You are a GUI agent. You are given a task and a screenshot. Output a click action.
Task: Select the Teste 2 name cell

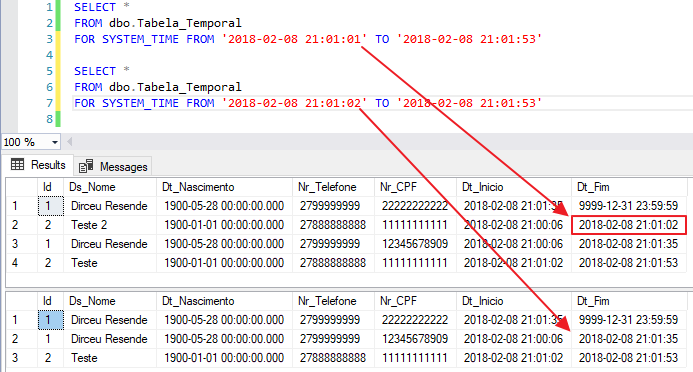tap(110, 225)
